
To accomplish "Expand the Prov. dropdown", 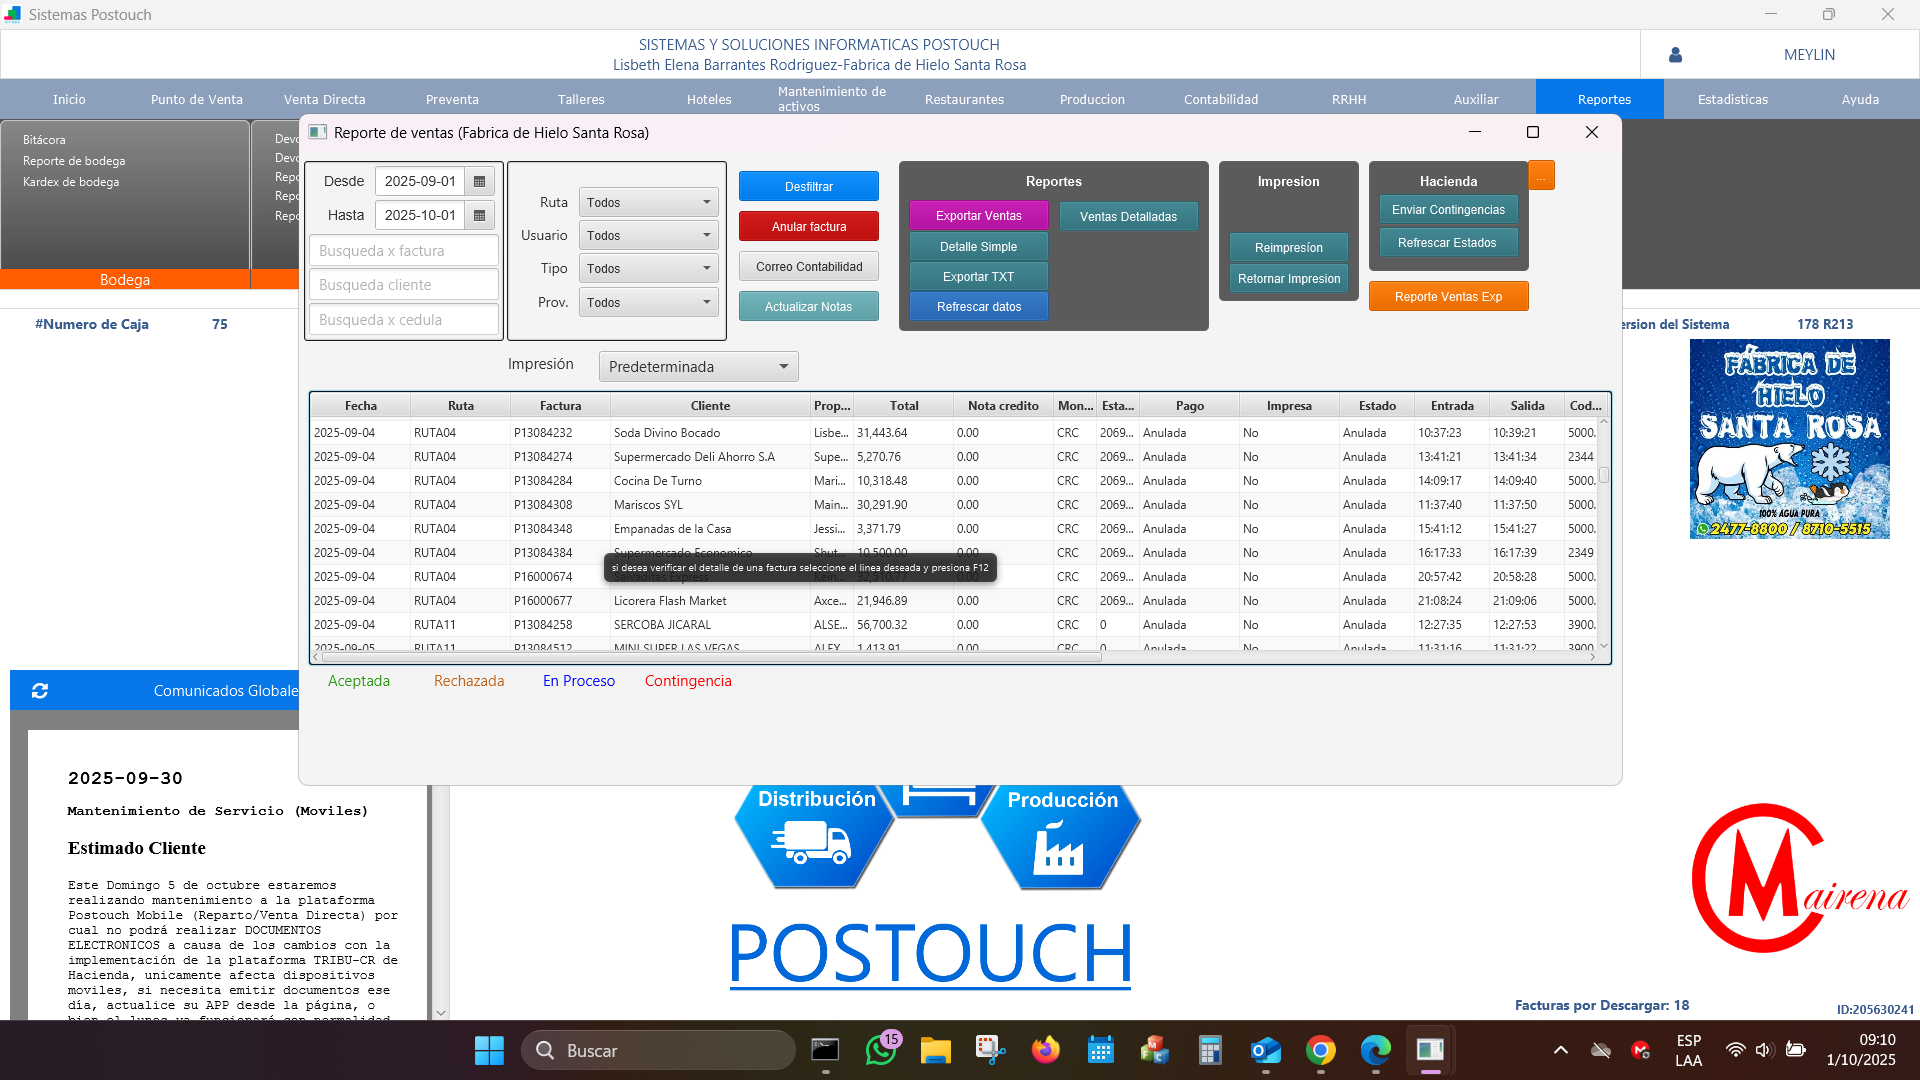I will pyautogui.click(x=649, y=302).
